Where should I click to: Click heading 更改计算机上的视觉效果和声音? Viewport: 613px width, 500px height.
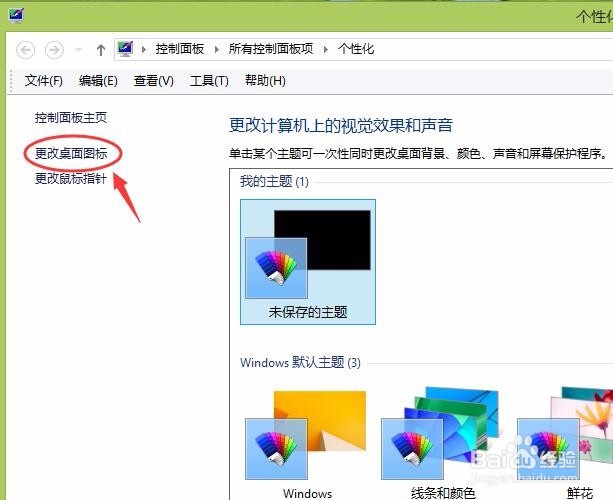click(x=341, y=125)
